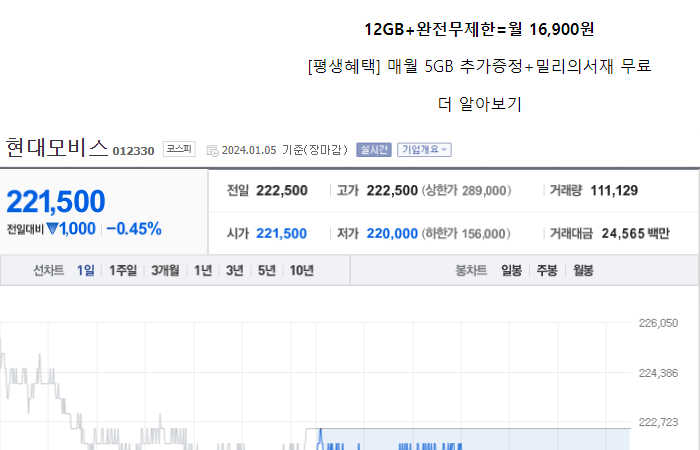The height and width of the screenshot is (450, 700).
Task: Click the 222,723 chart axis label
Action: [658, 422]
